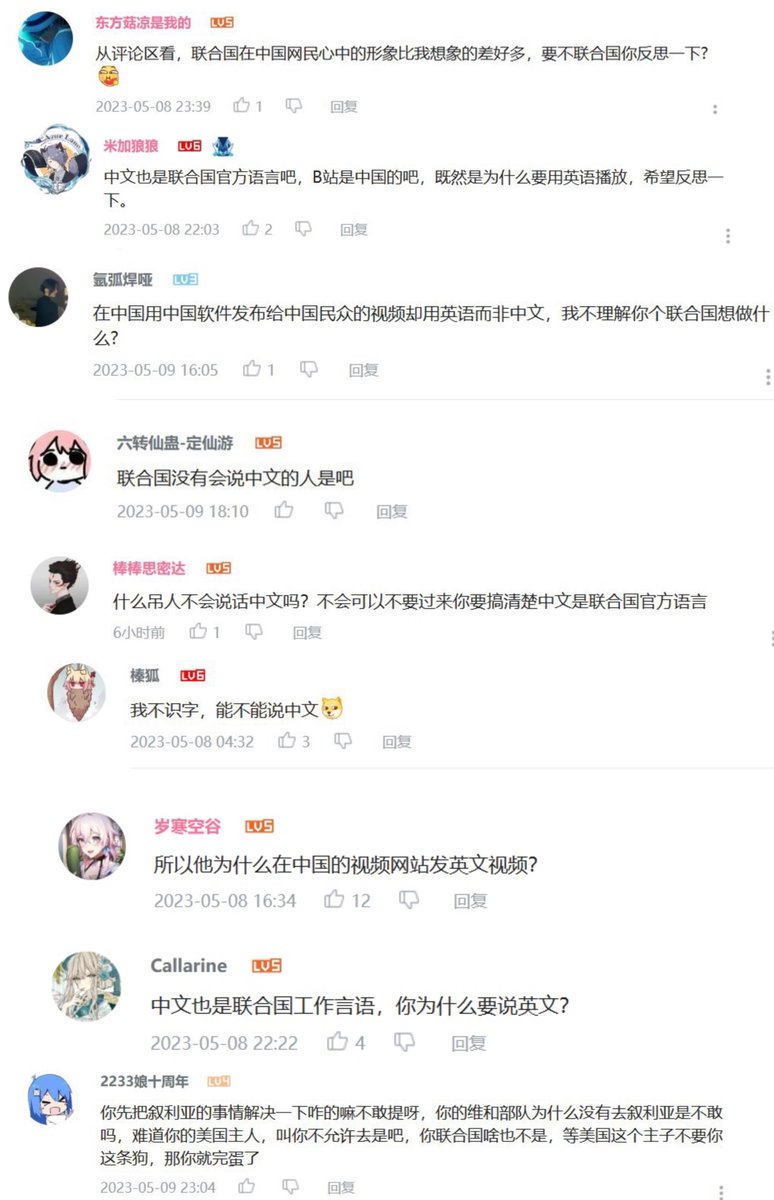
Task: Open three-dot menu on 2233娘十周年's comment
Action: click(722, 1191)
